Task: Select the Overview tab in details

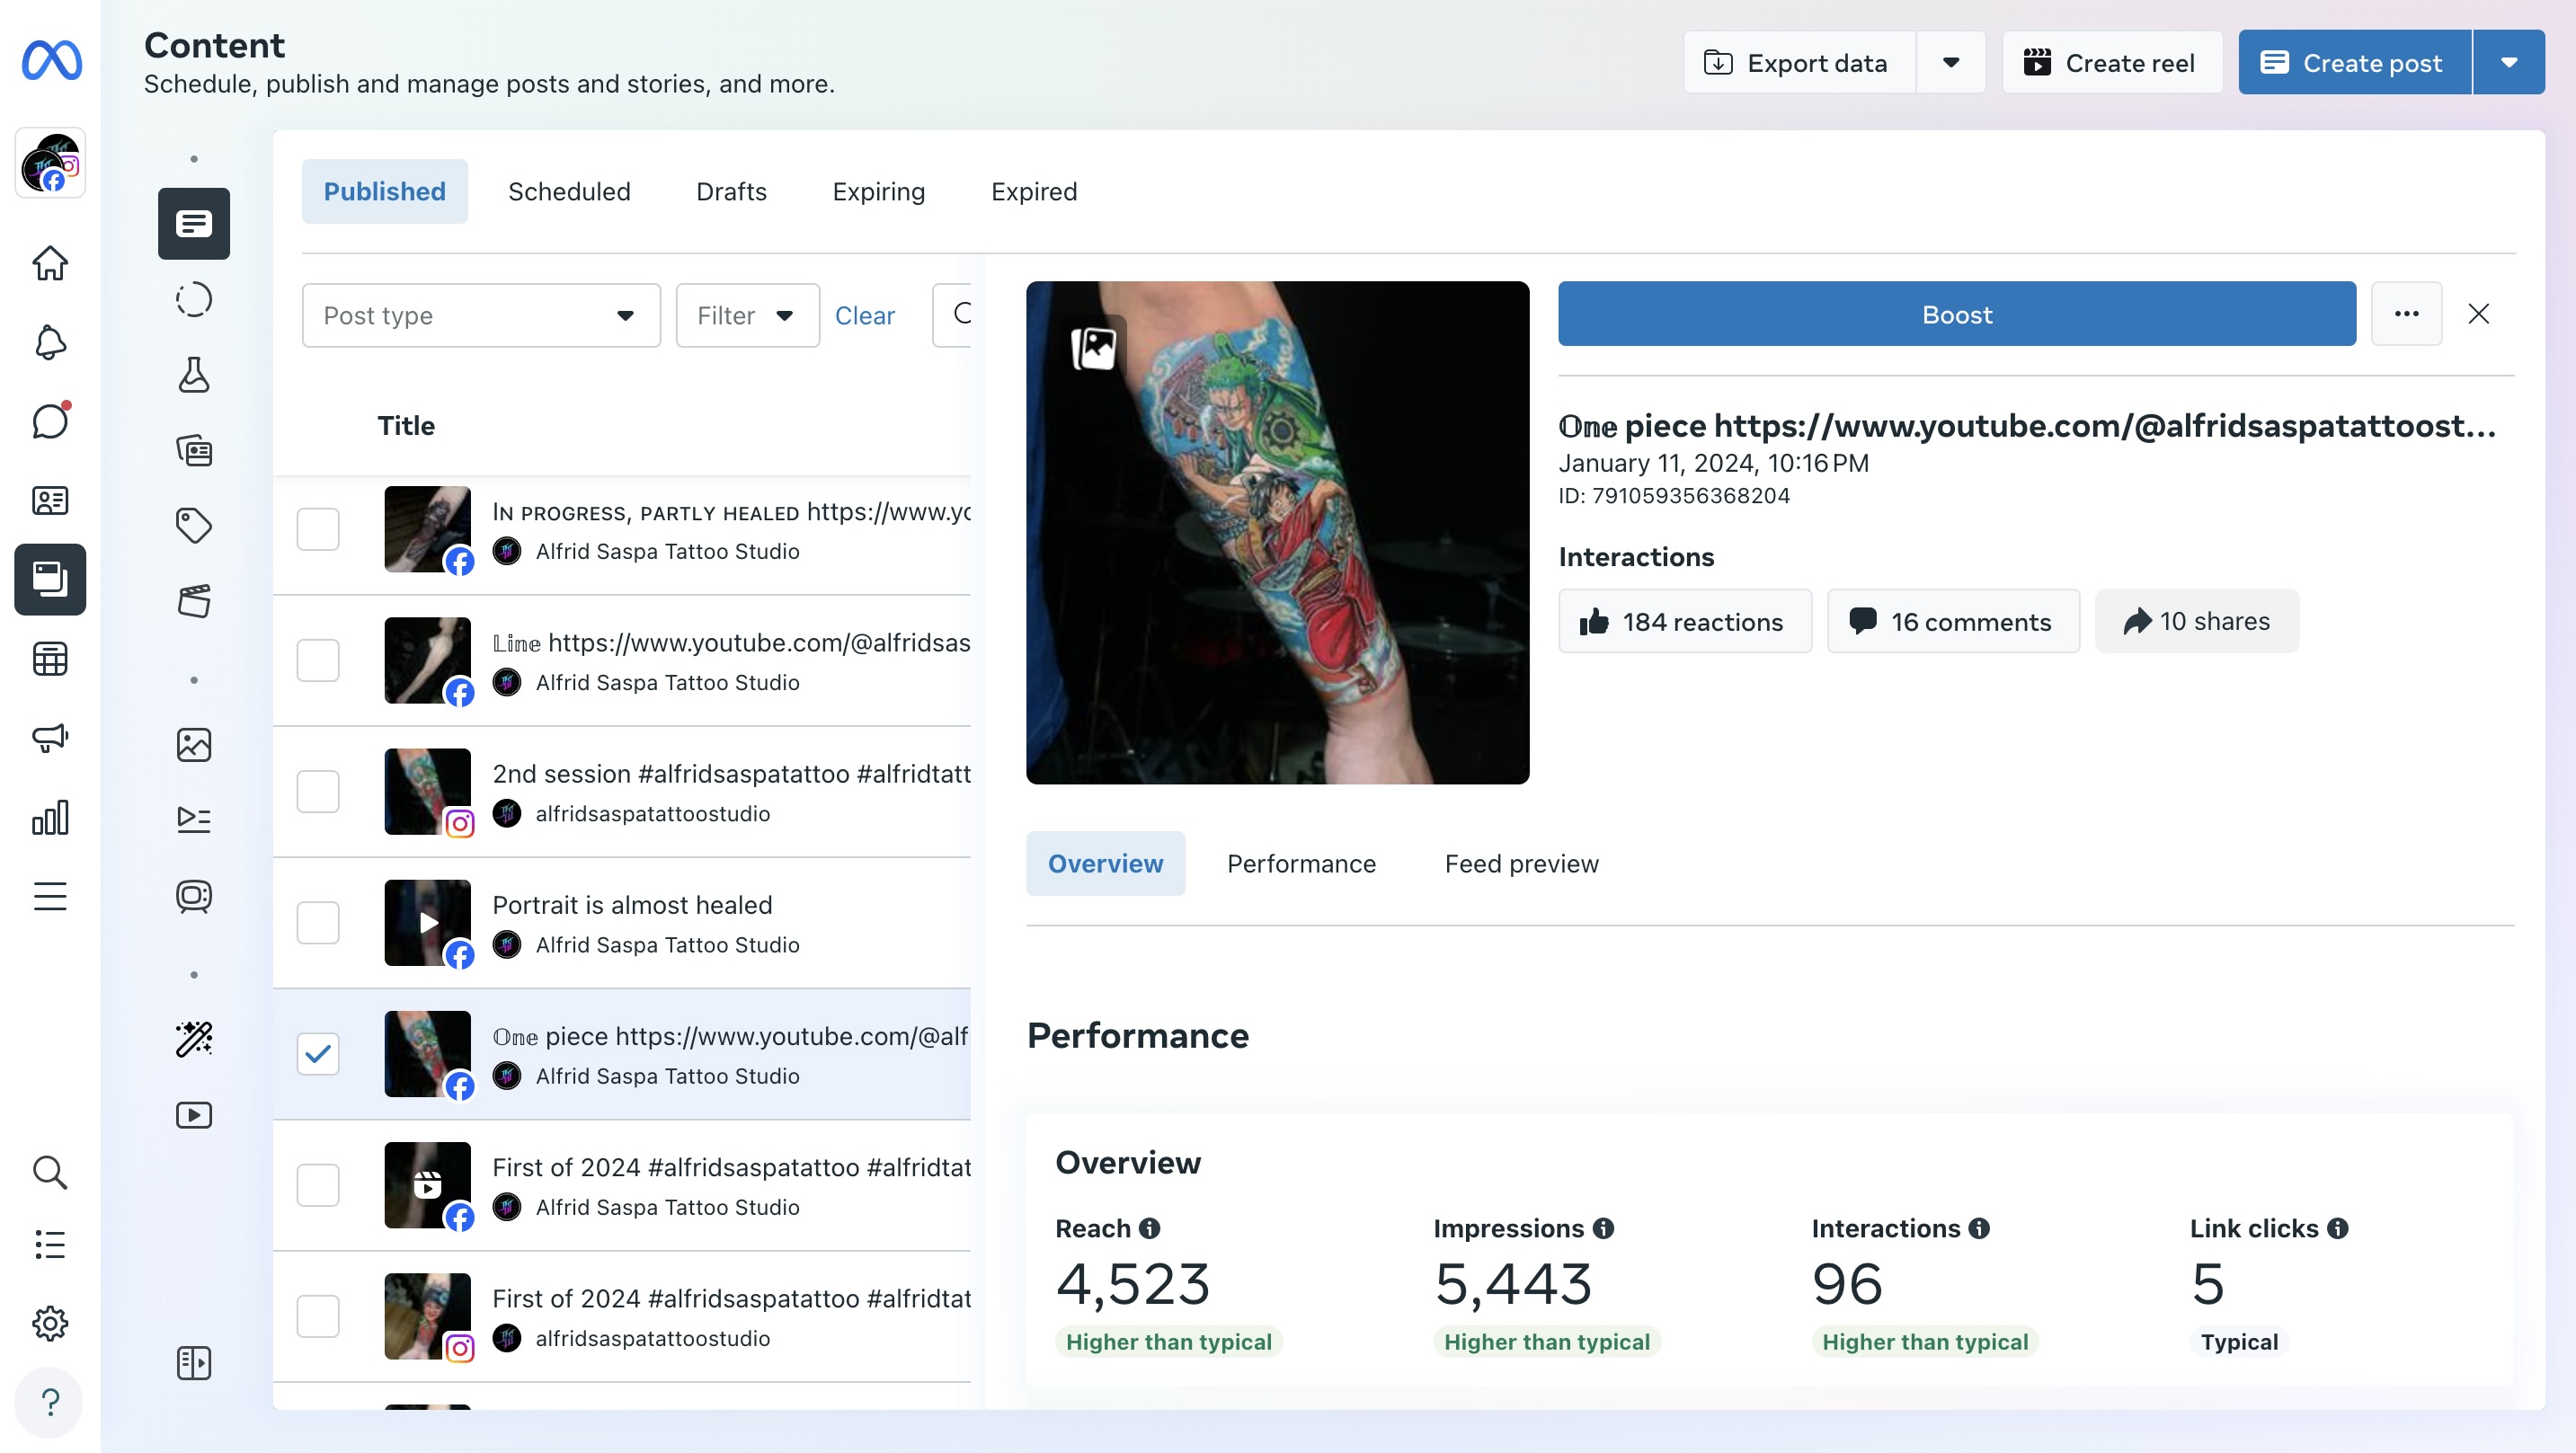Action: click(x=1105, y=863)
